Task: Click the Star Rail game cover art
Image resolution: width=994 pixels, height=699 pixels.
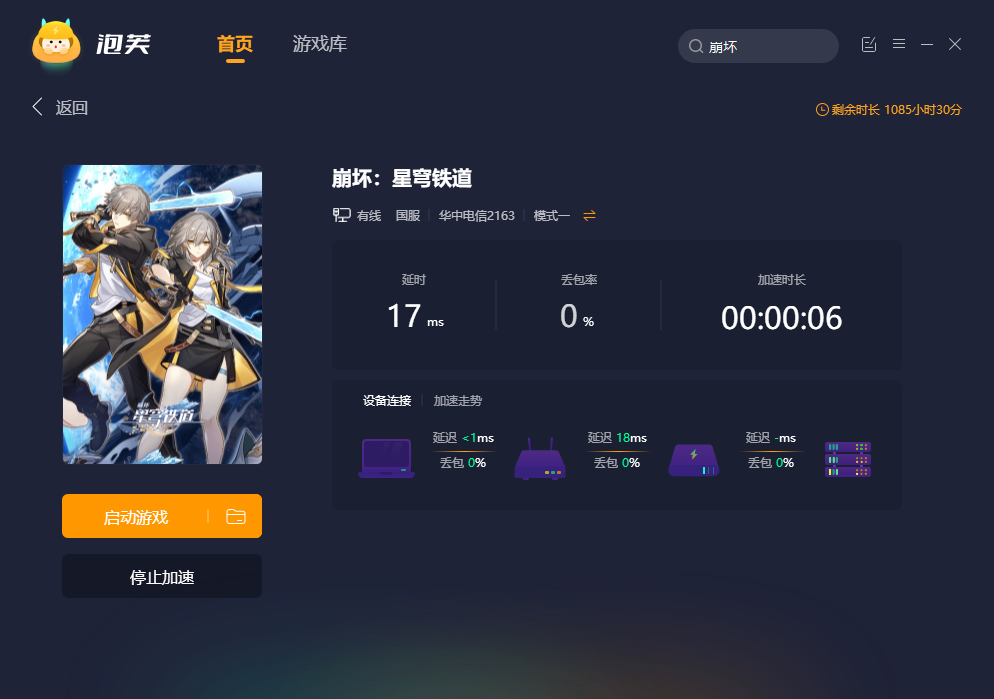Action: (162, 314)
